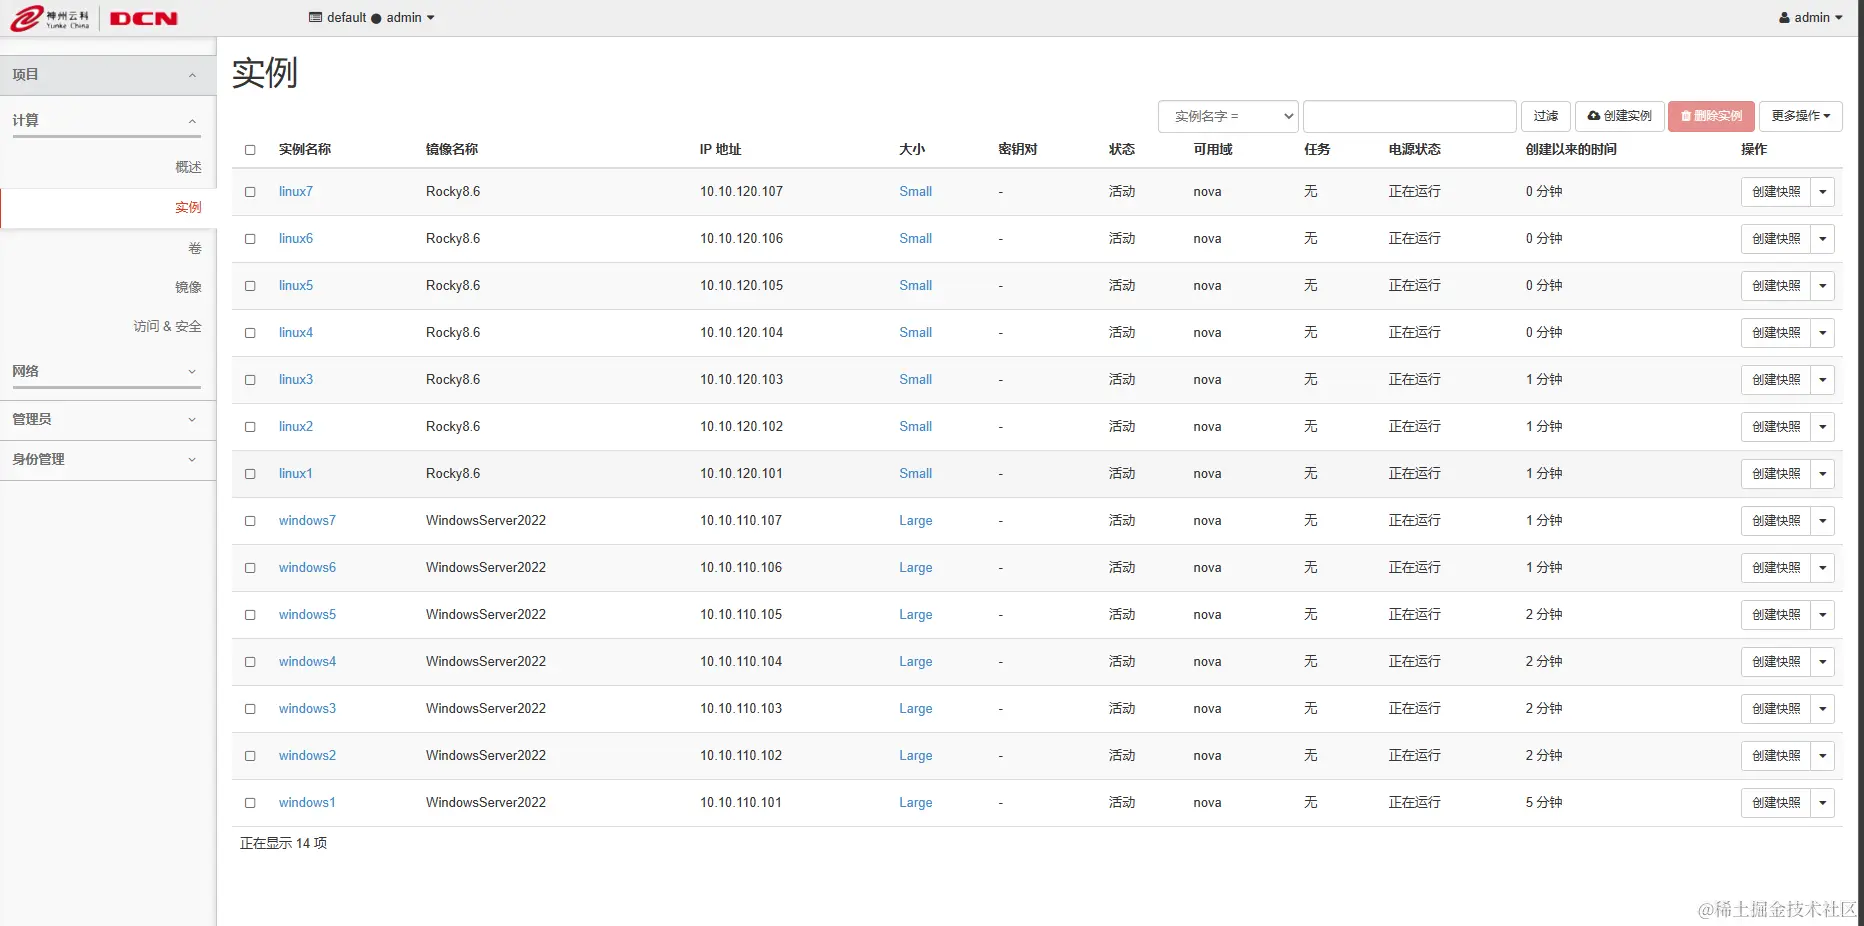The image size is (1864, 926).
Task: Click the DCN logo
Action: [144, 18]
